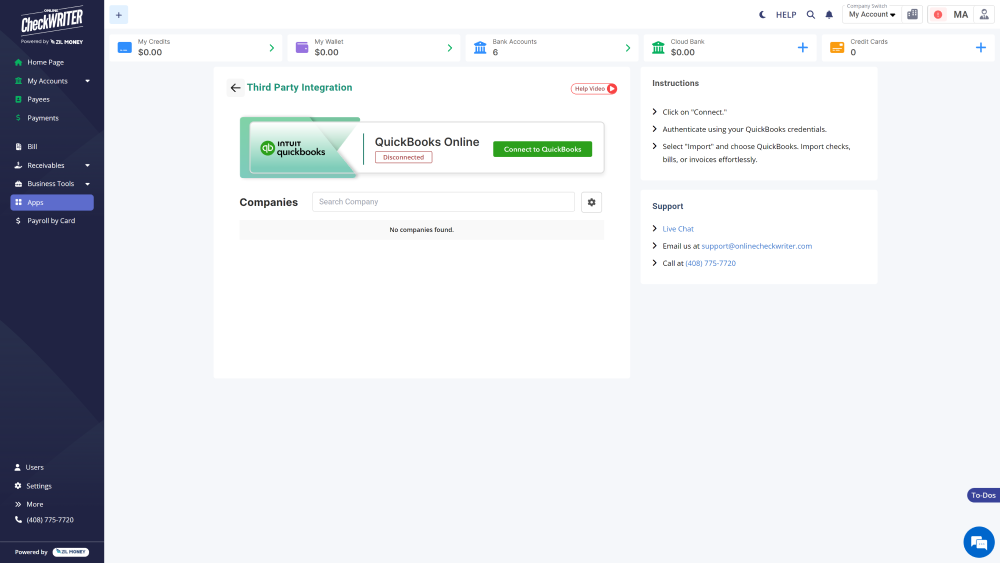Open company settings gear icon
This screenshot has width=1000, height=563.
[x=592, y=202]
